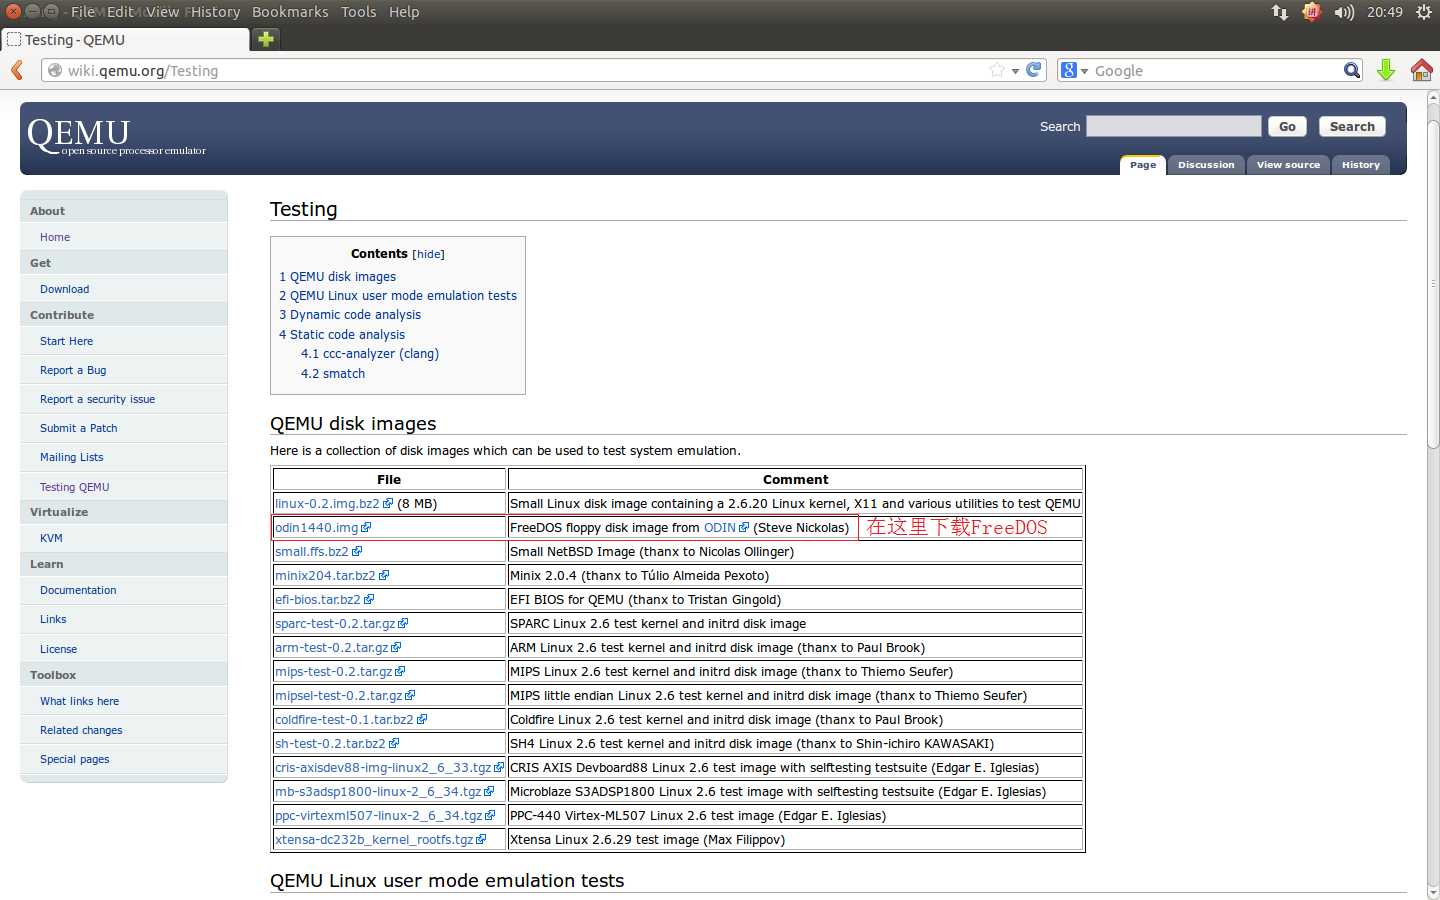Image resolution: width=1440 pixels, height=900 pixels.
Task: Open the Help menu
Action: pos(404,12)
